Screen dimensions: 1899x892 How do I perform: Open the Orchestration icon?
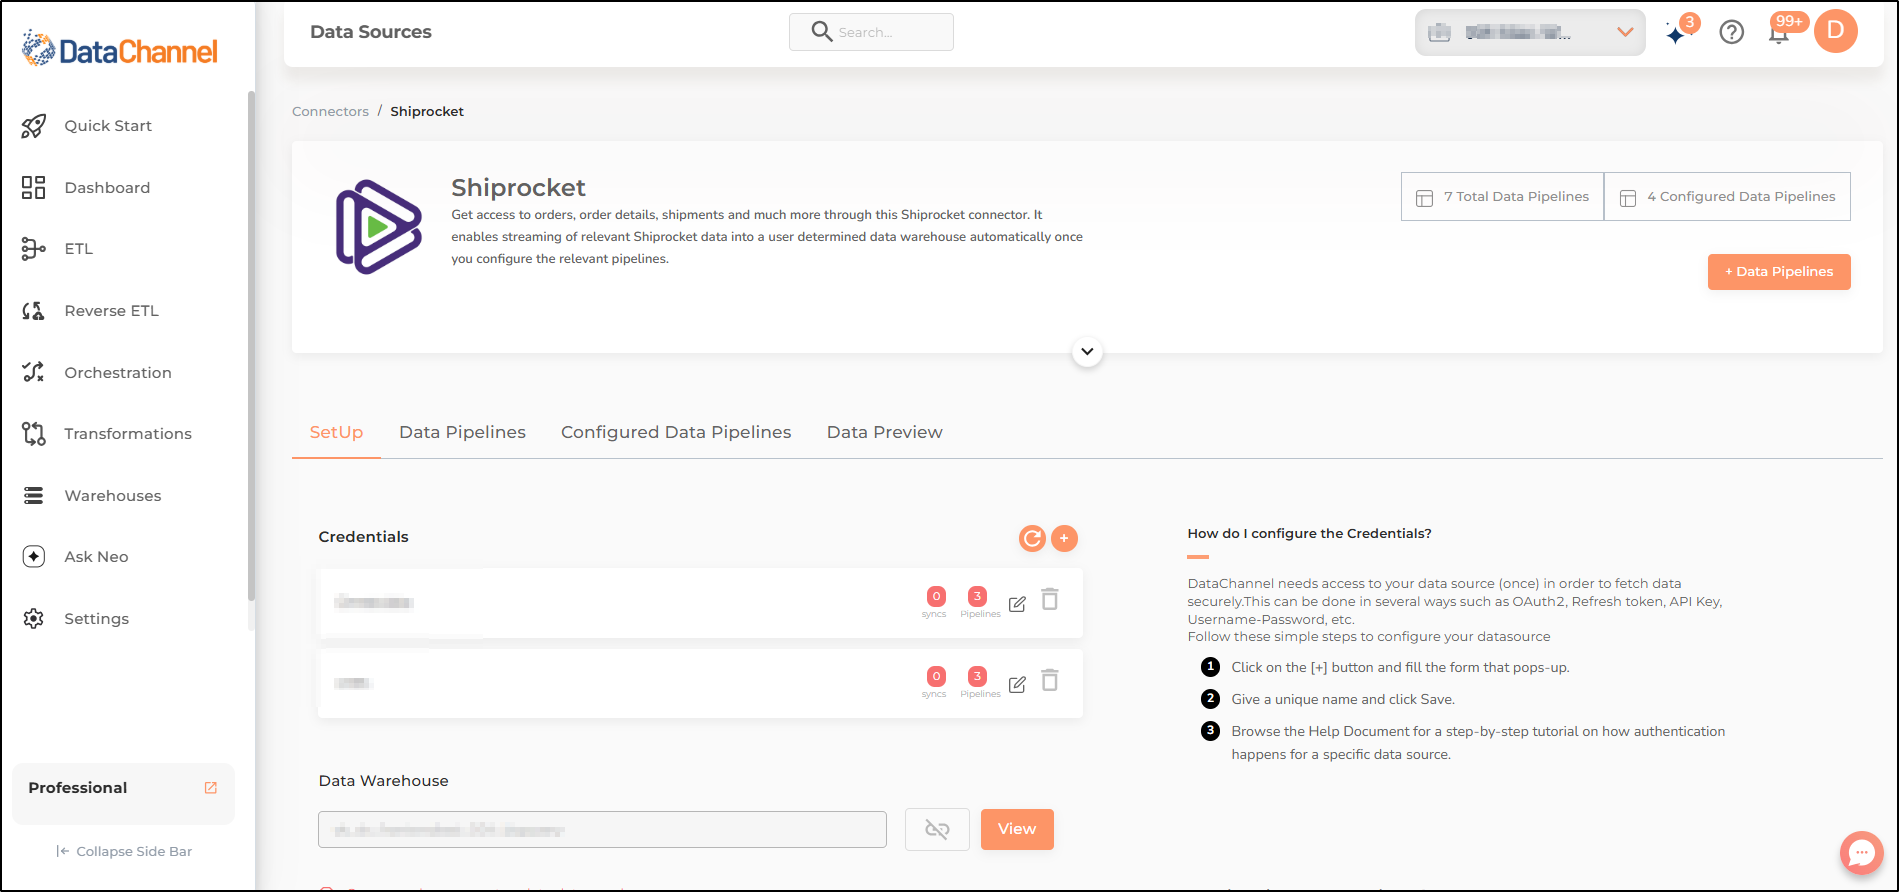[x=34, y=372]
